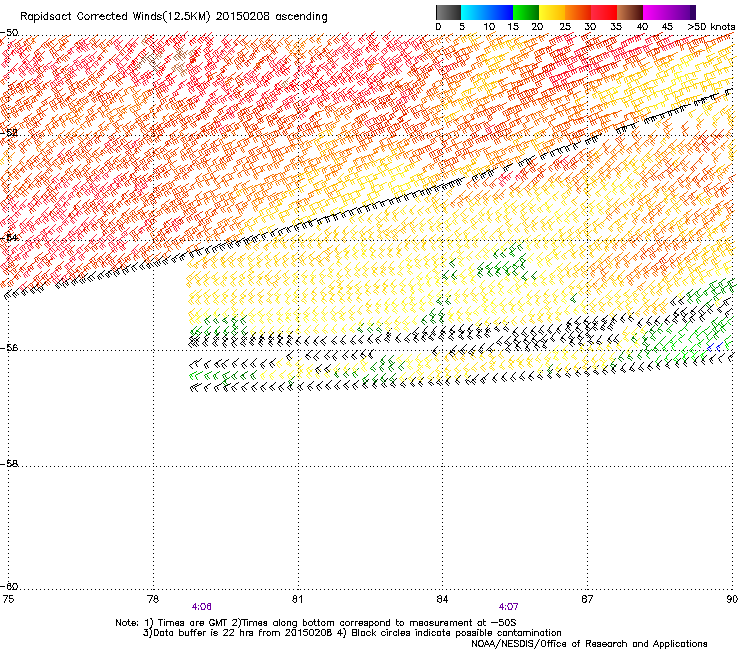Click the longitude label '75'

tap(8, 599)
